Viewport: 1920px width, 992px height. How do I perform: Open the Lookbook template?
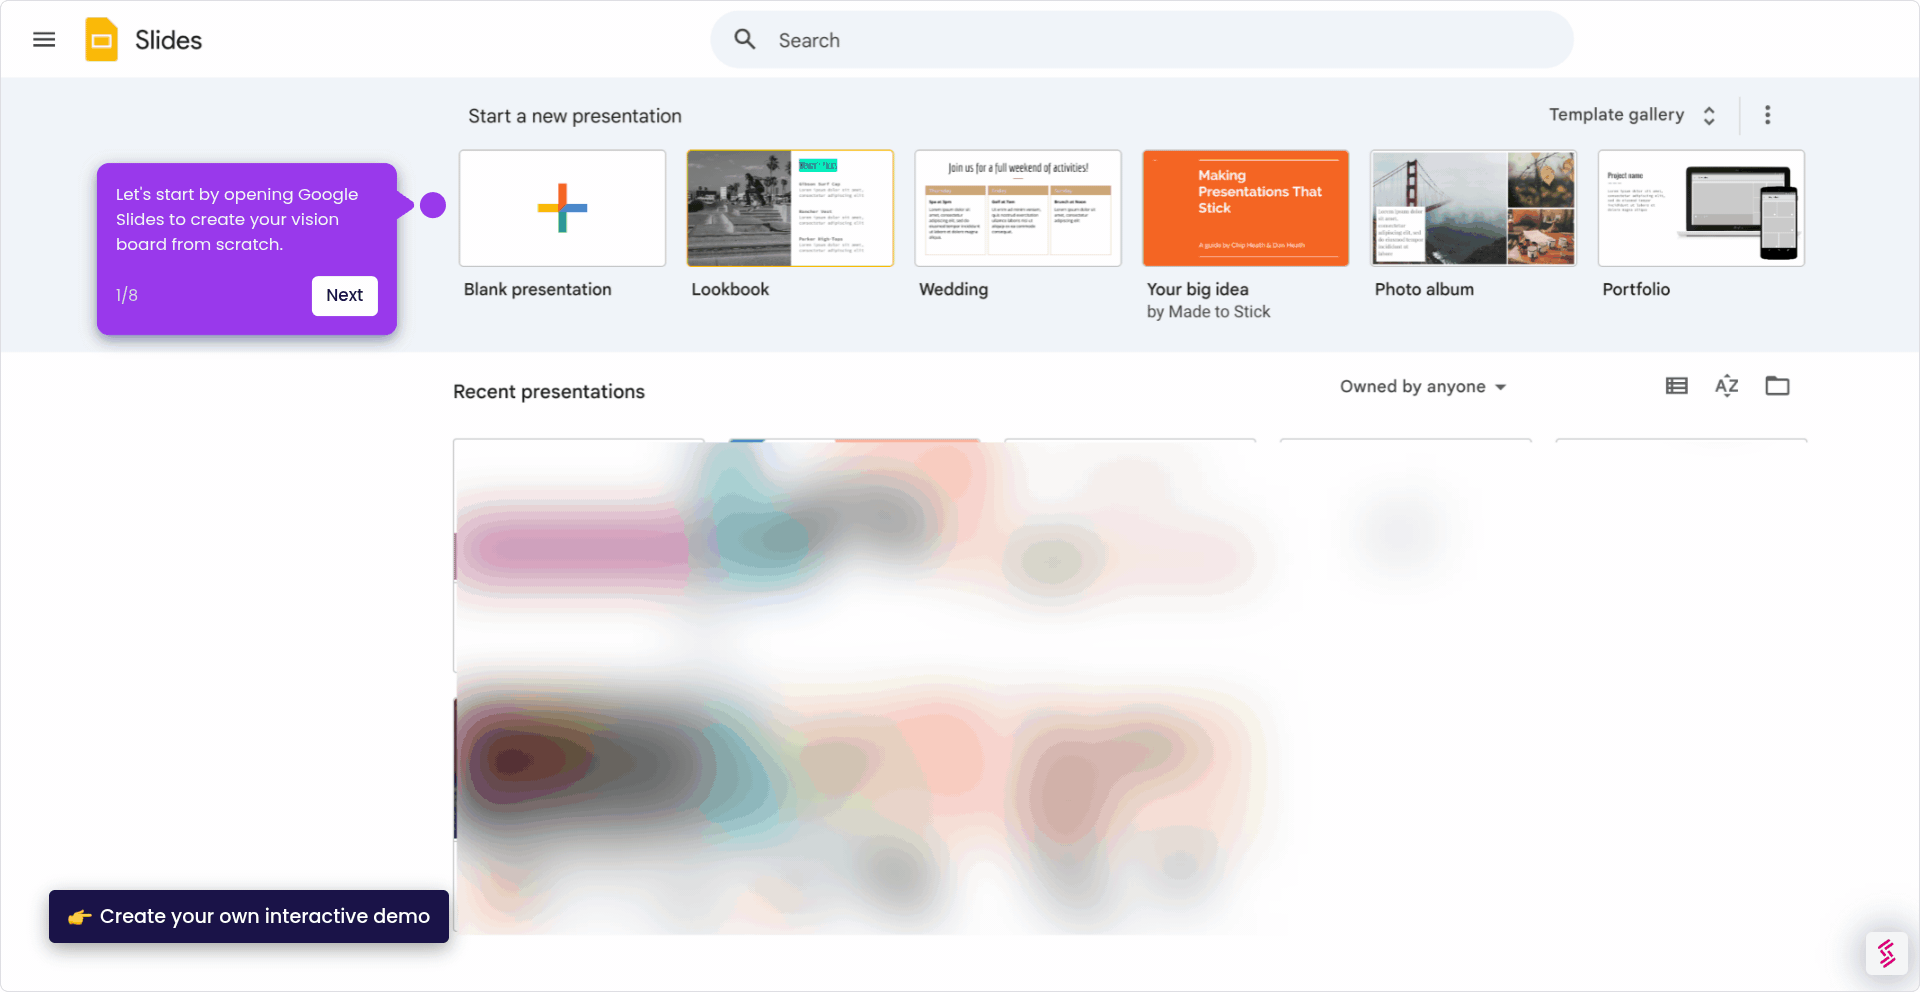(x=790, y=208)
